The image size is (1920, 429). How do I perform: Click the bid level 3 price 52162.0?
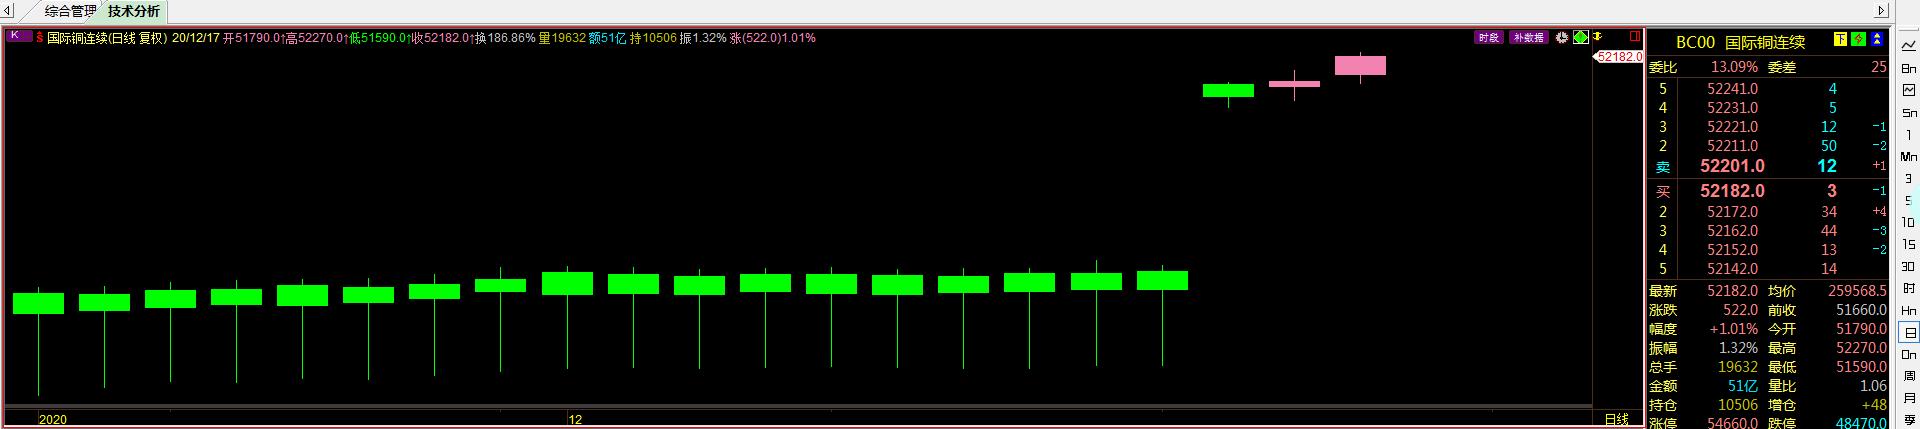point(1732,231)
